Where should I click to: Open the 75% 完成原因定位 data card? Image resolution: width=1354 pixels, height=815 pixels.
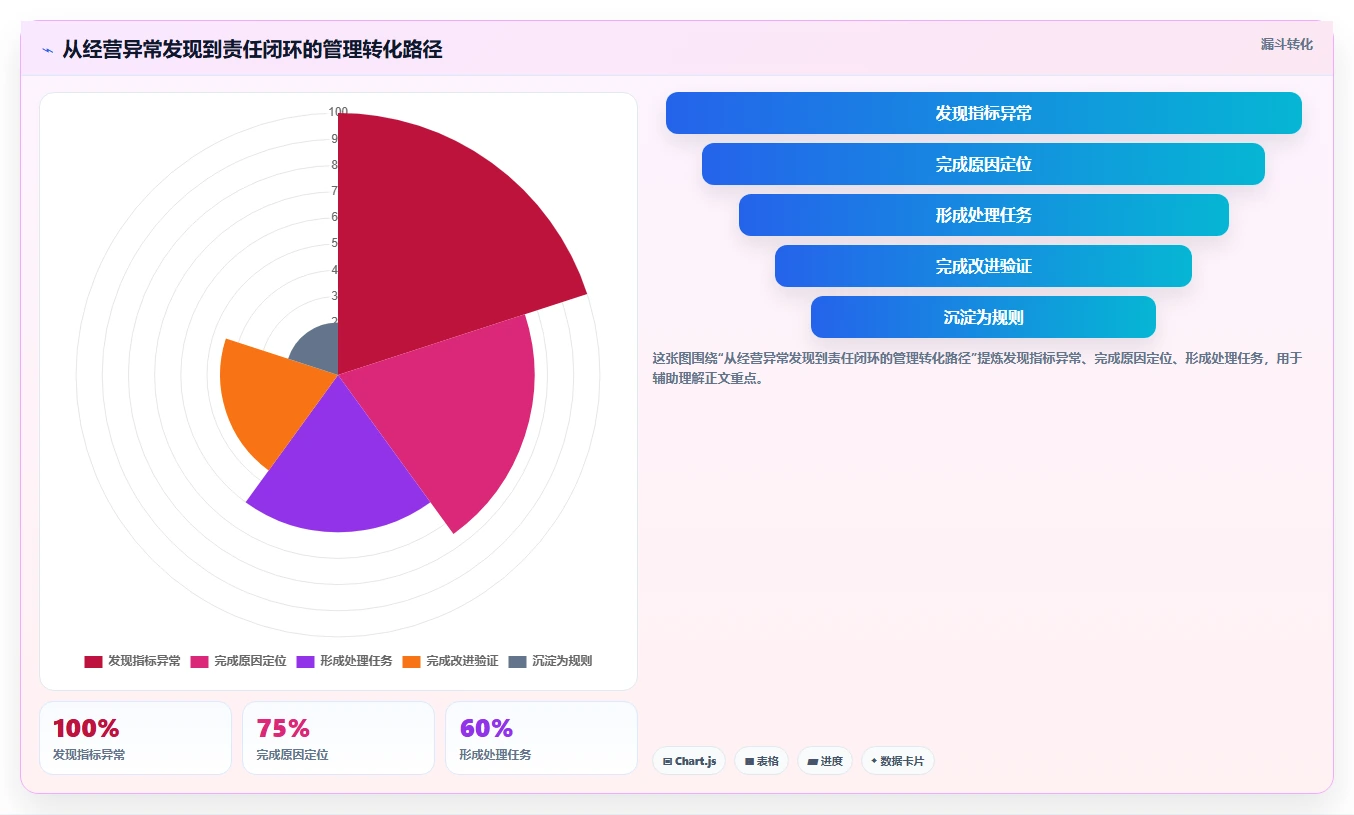(338, 738)
